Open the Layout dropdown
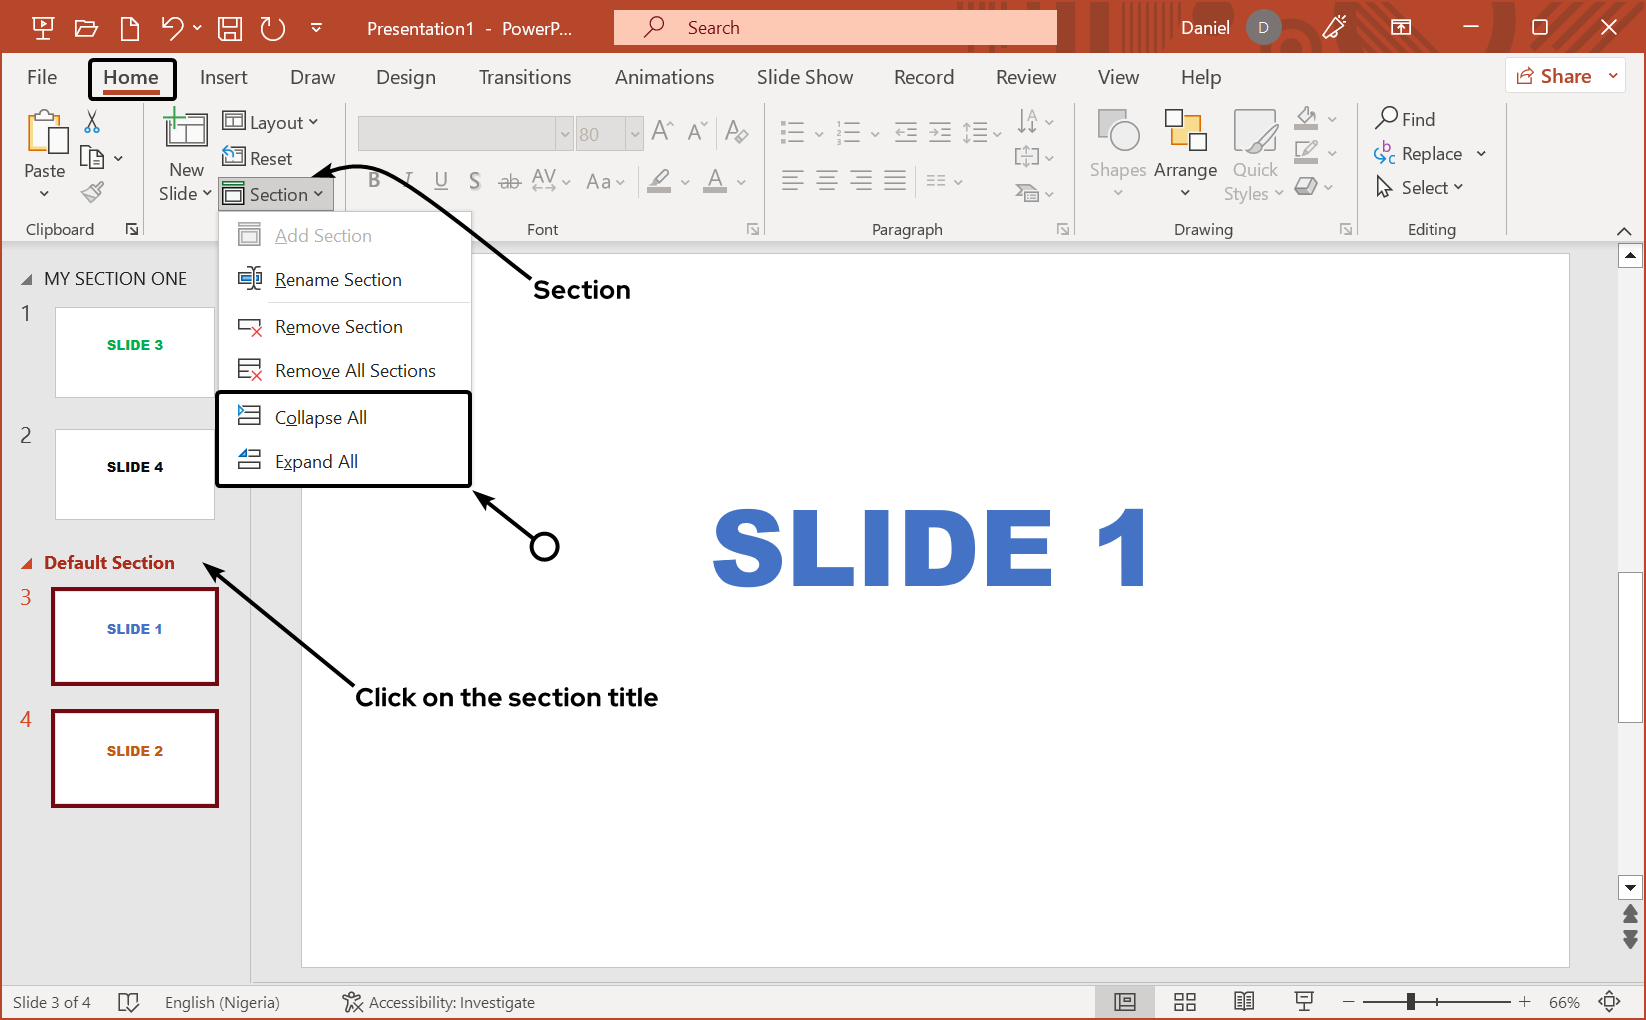The width and height of the screenshot is (1646, 1020). 270,122
